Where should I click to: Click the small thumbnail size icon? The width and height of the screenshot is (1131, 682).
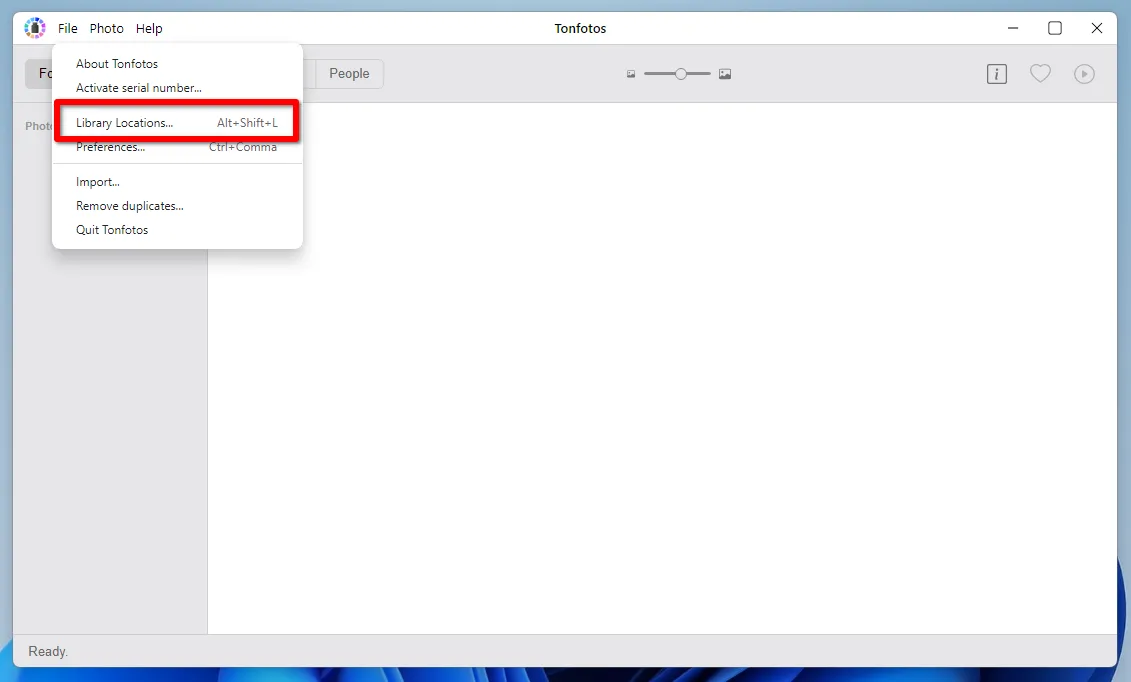(631, 74)
